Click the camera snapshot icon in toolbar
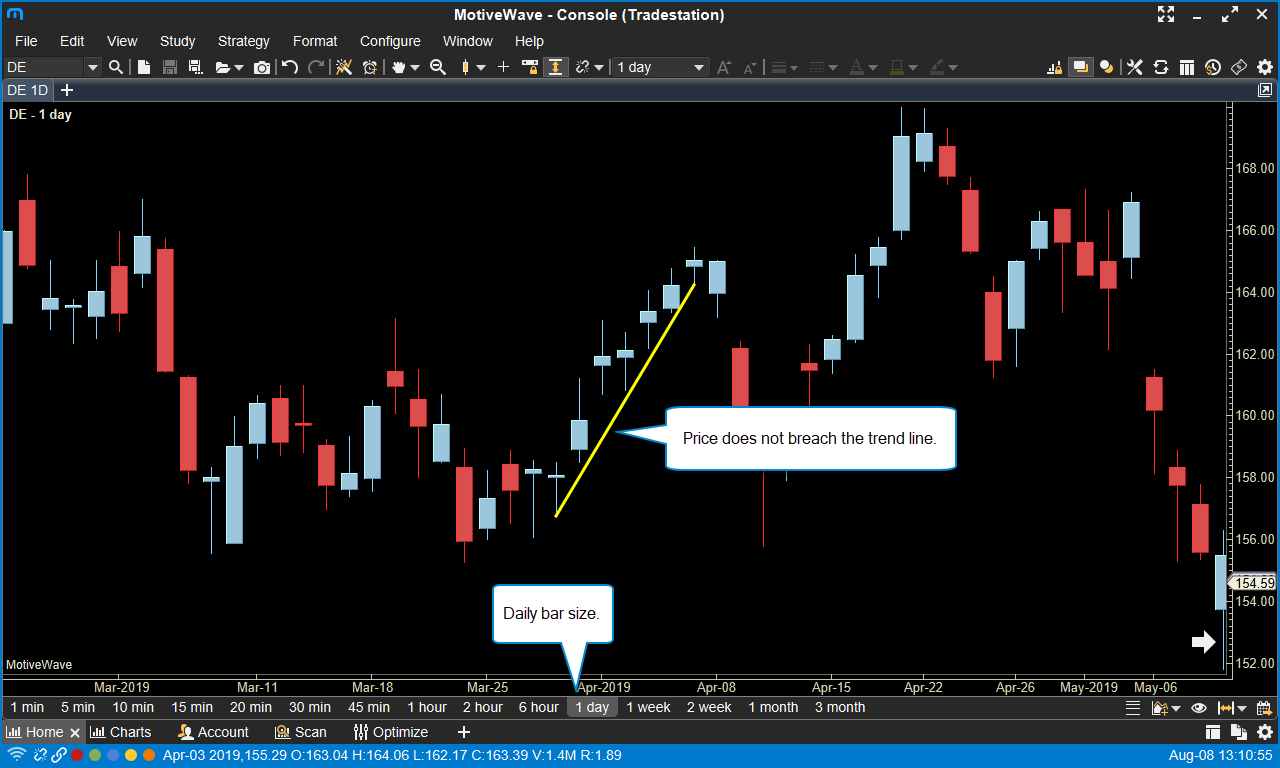Image resolution: width=1280 pixels, height=768 pixels. (x=262, y=67)
